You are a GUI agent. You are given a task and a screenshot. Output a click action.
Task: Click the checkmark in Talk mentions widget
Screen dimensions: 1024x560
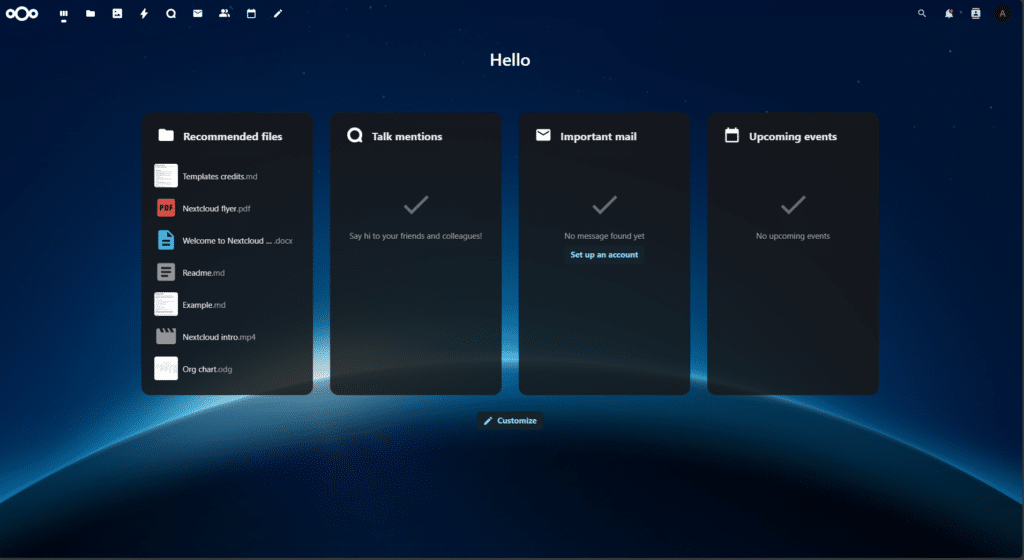pos(415,205)
